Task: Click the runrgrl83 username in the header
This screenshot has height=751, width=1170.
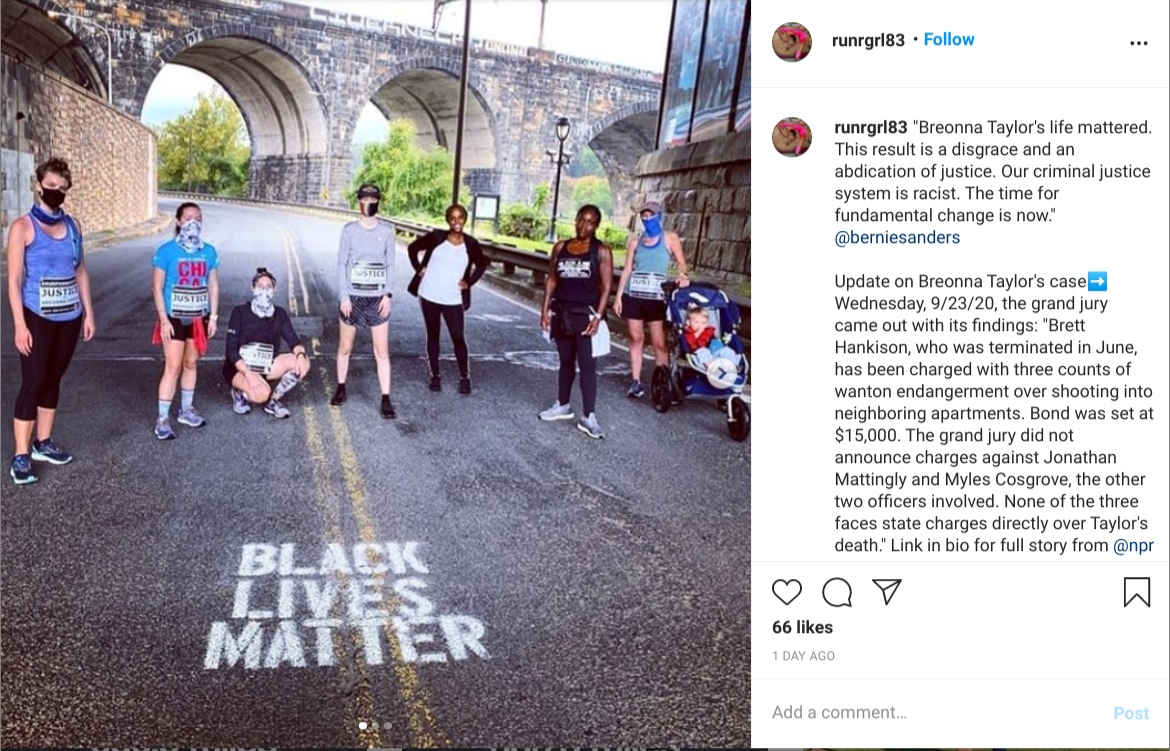Action: point(868,40)
